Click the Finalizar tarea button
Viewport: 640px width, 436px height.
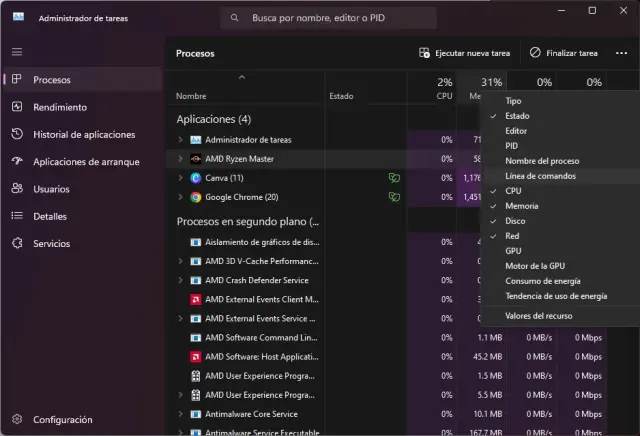[x=564, y=53]
